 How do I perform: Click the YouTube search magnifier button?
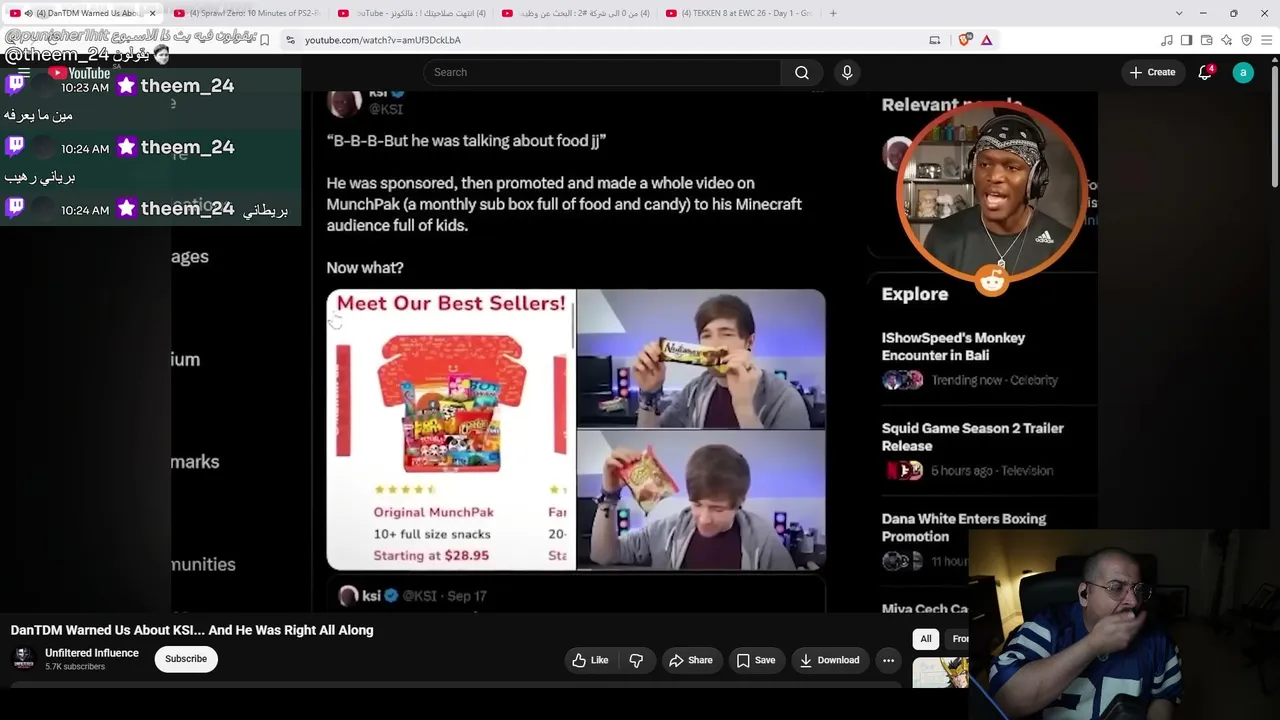tap(801, 72)
